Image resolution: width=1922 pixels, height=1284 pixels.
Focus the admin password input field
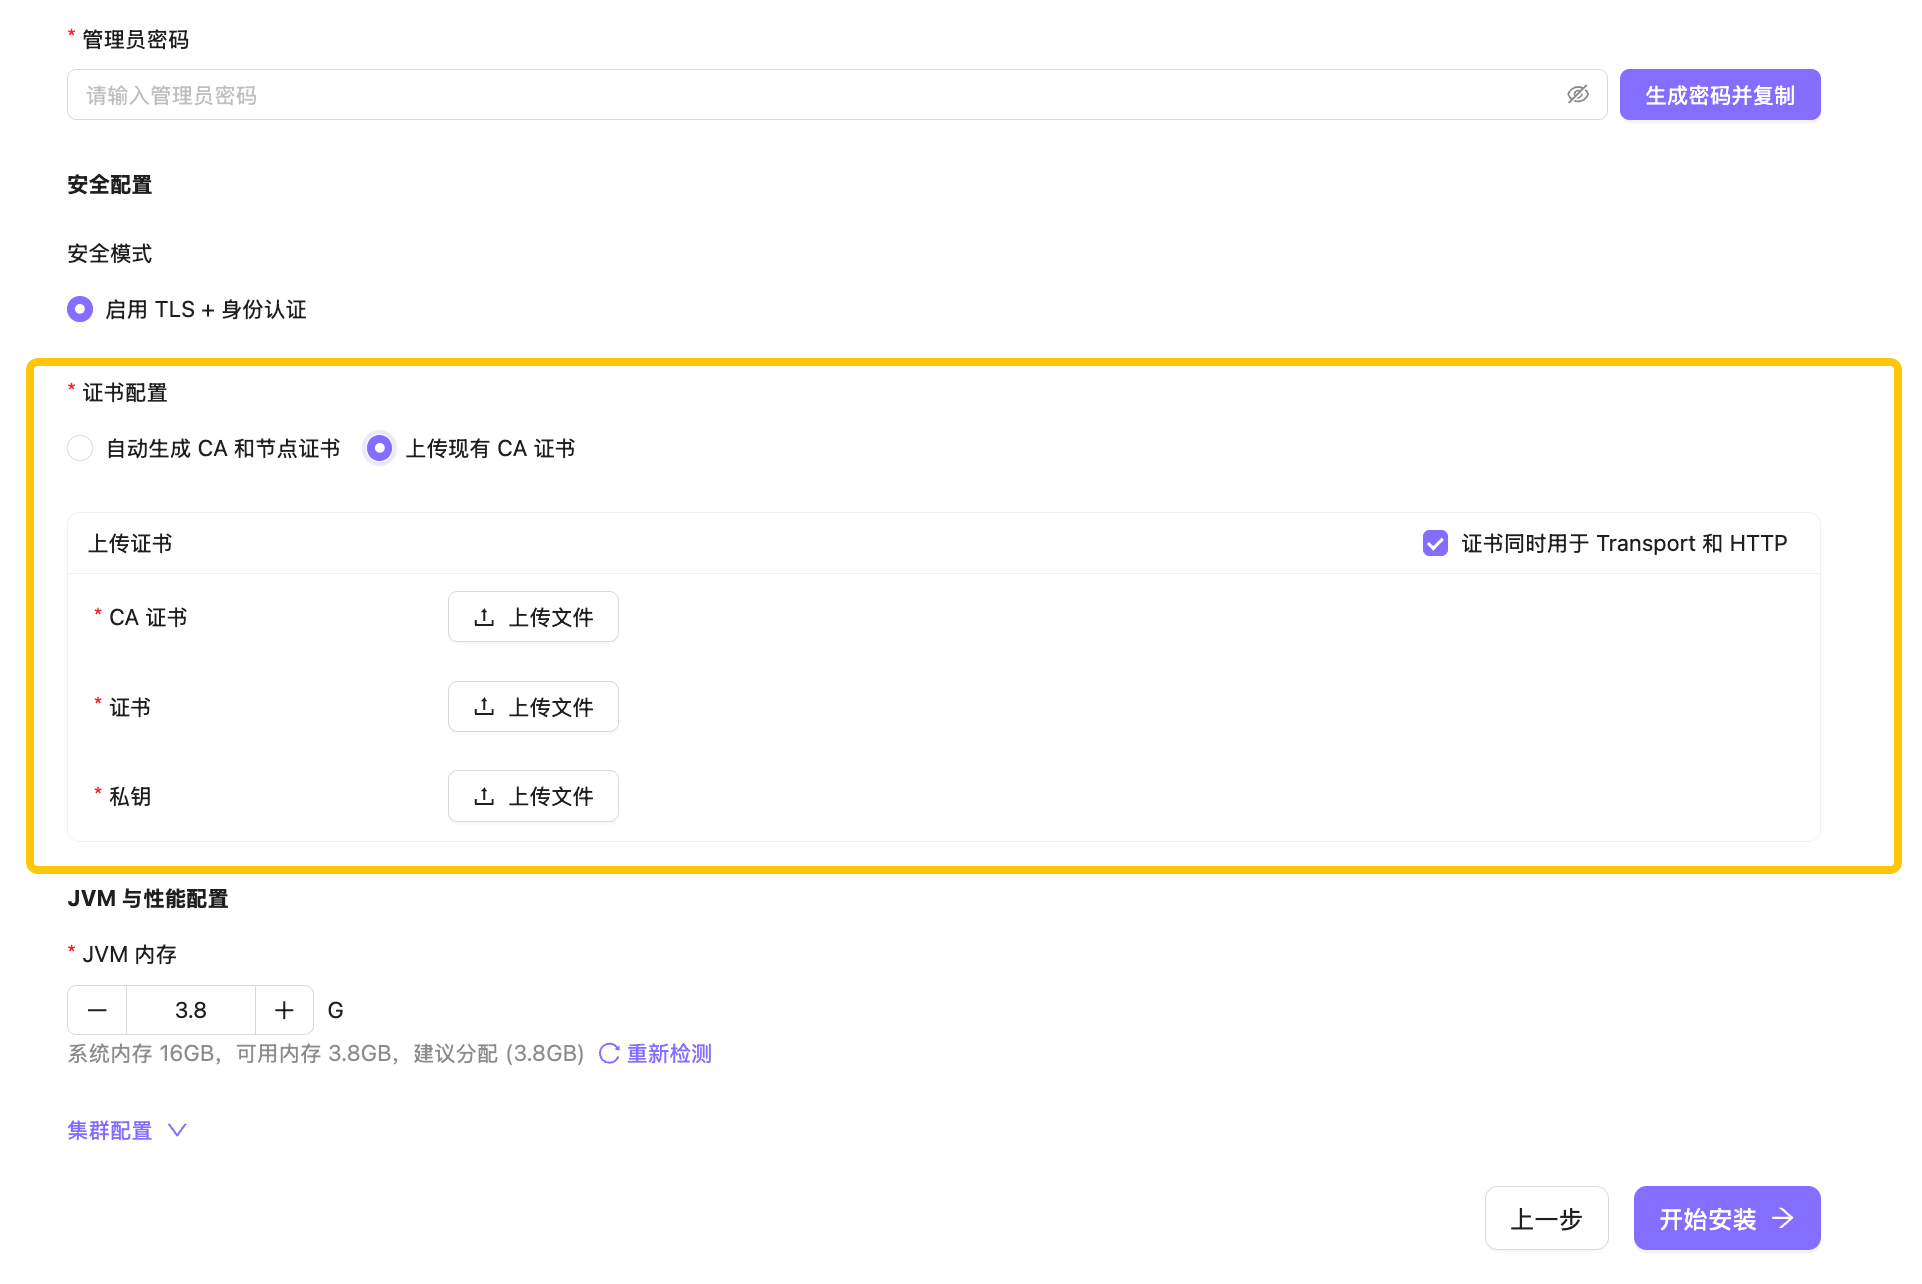800,95
